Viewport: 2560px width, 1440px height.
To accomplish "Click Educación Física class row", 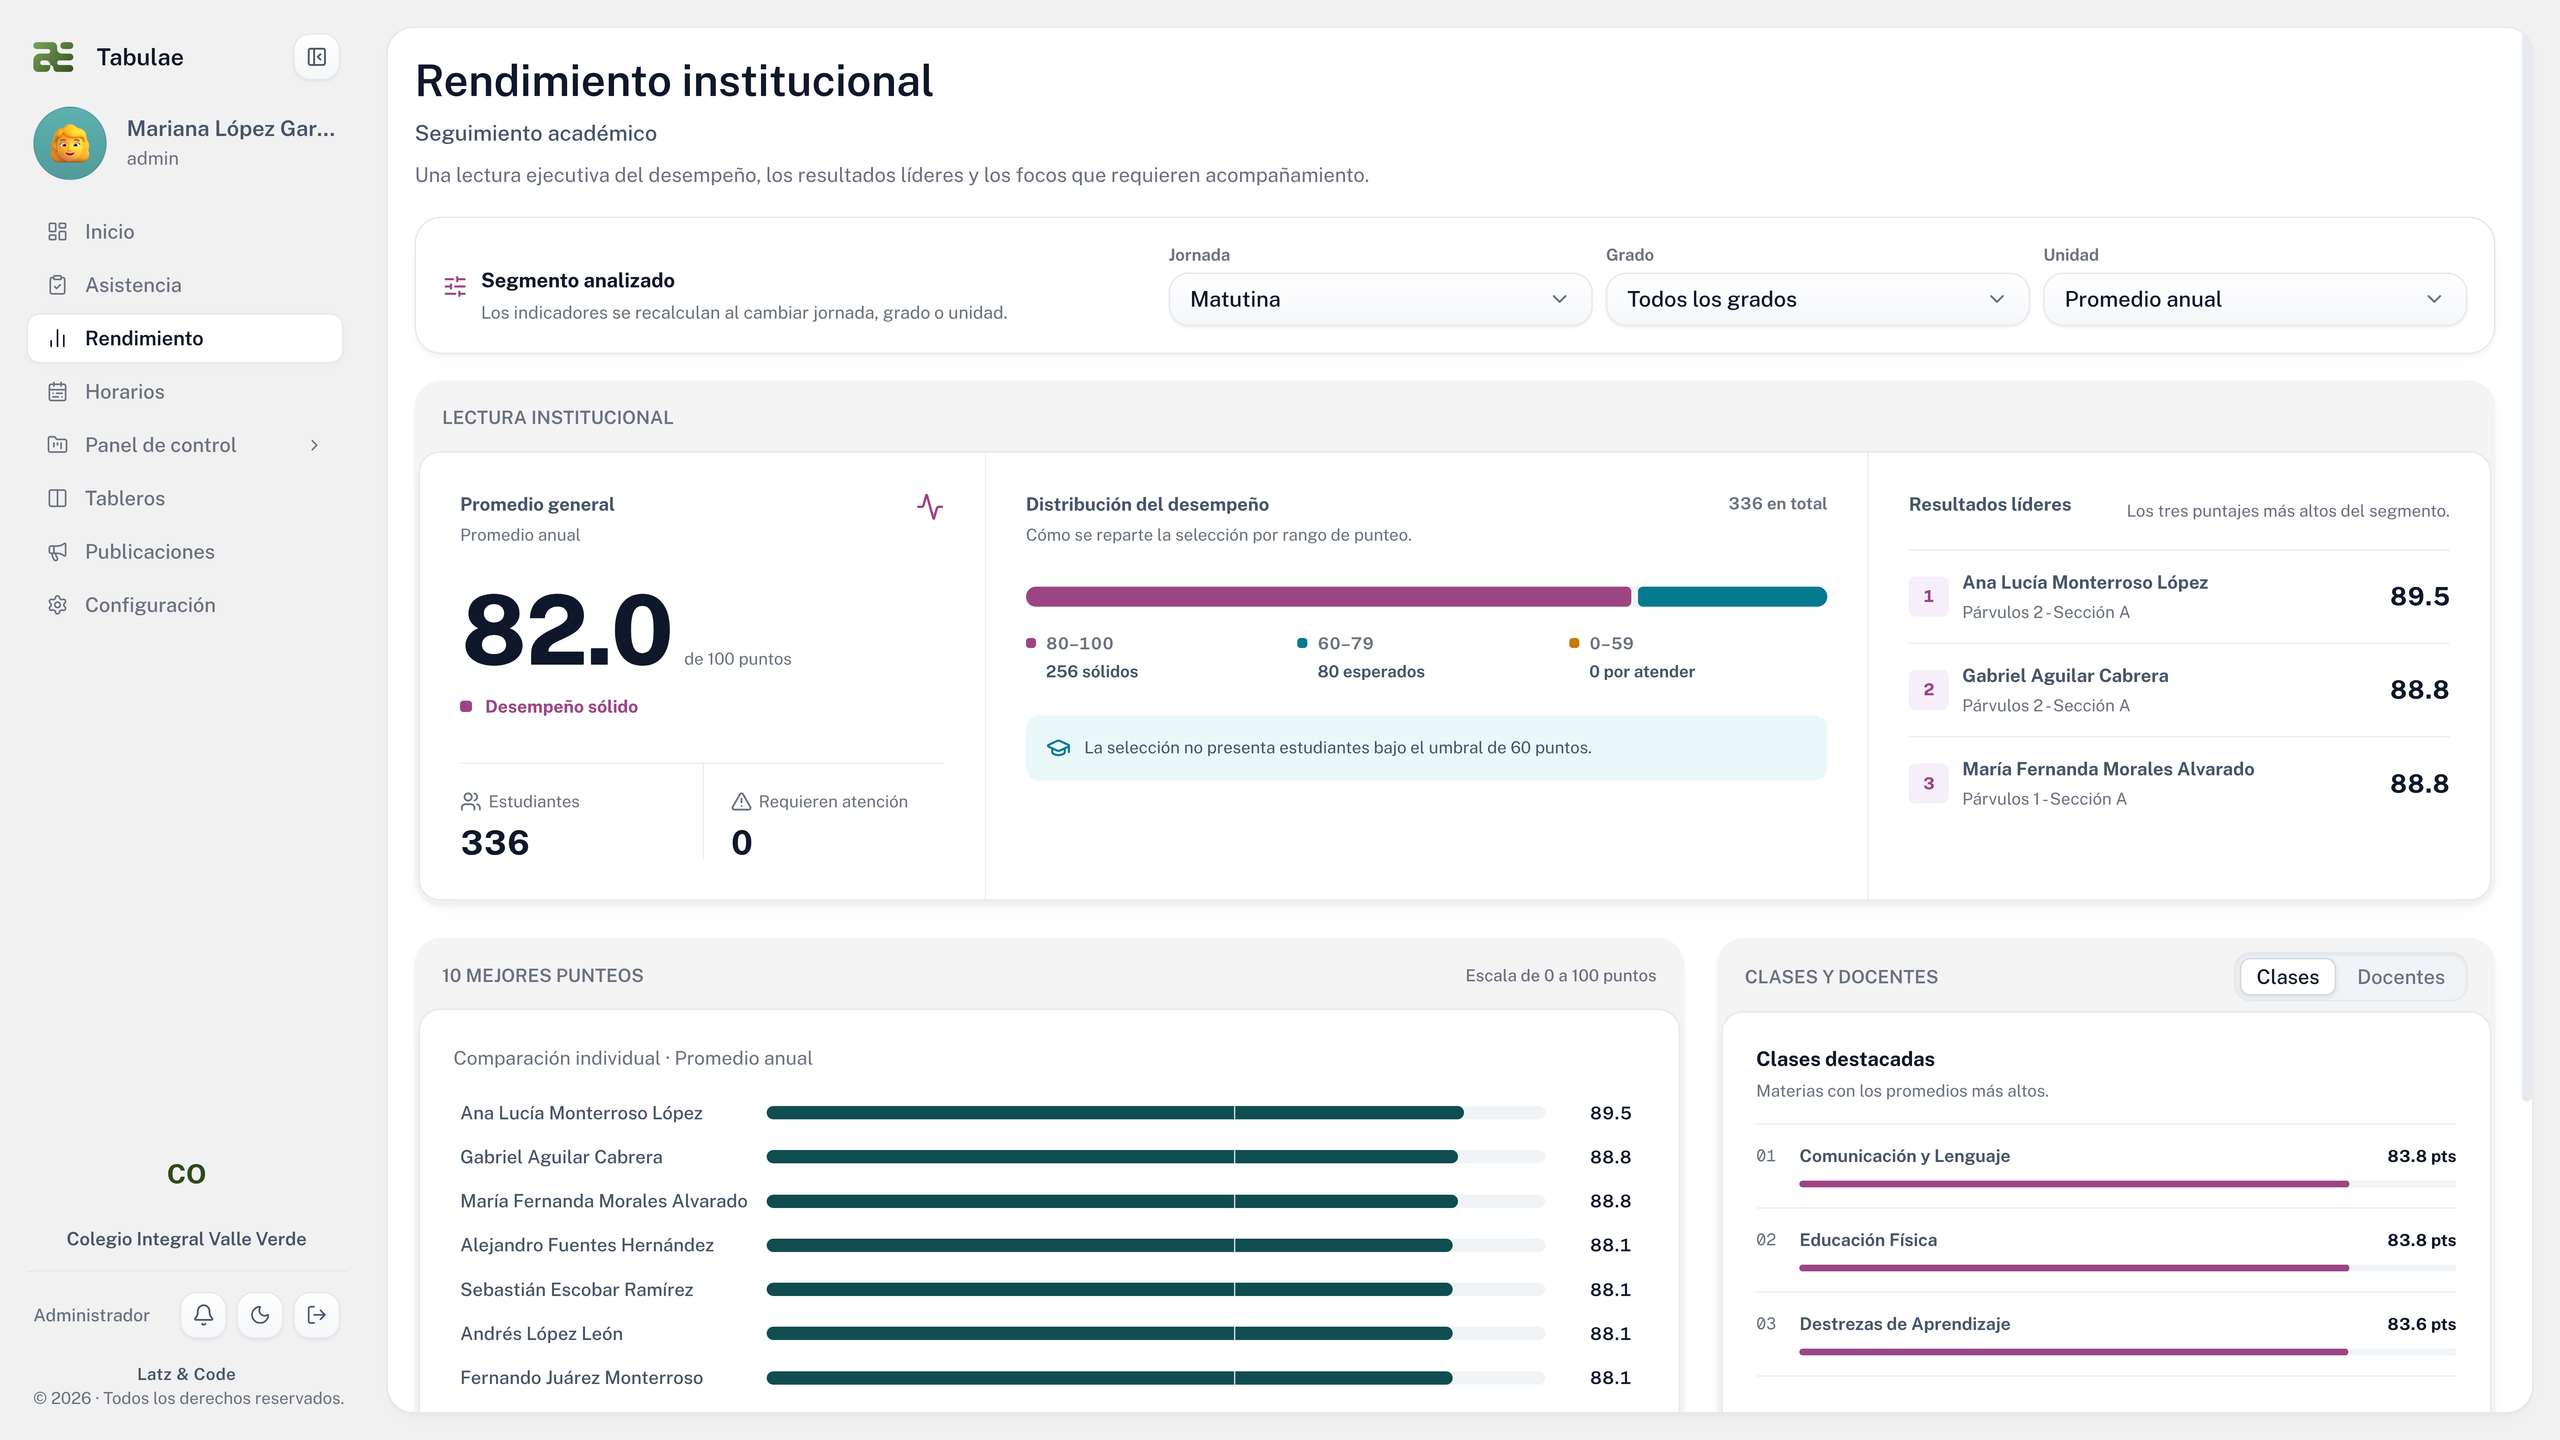I will (2105, 1251).
